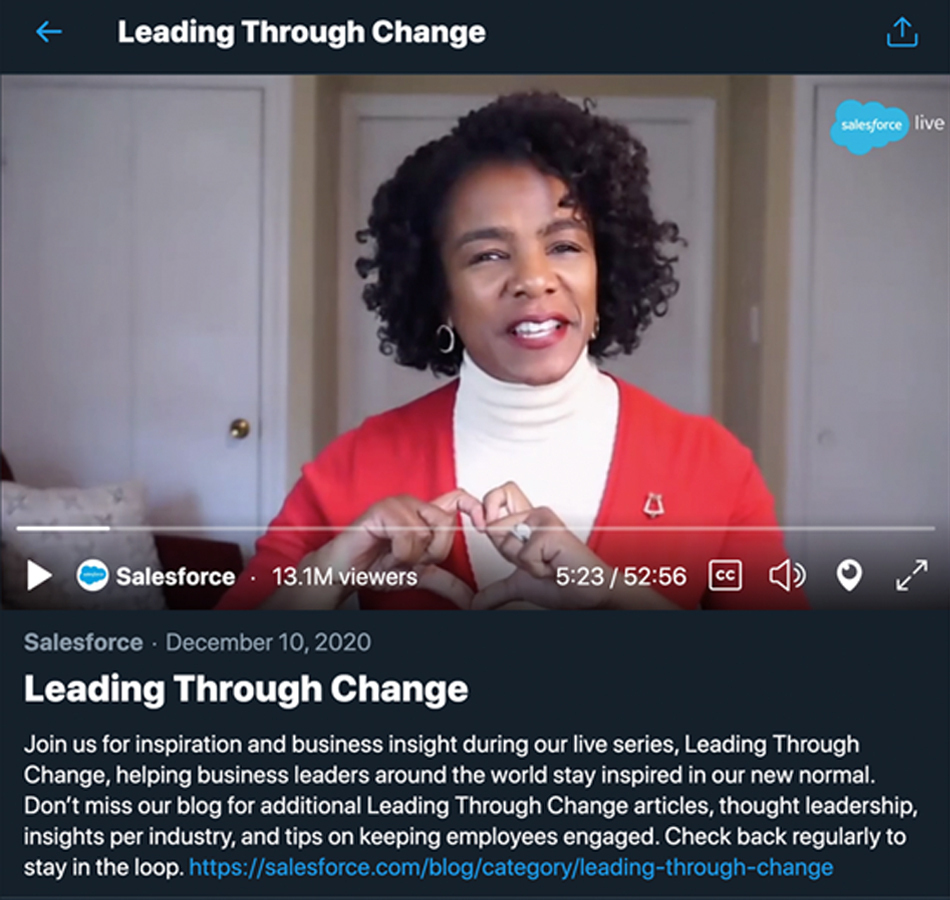Seek on the video progress bar

pos(476,528)
